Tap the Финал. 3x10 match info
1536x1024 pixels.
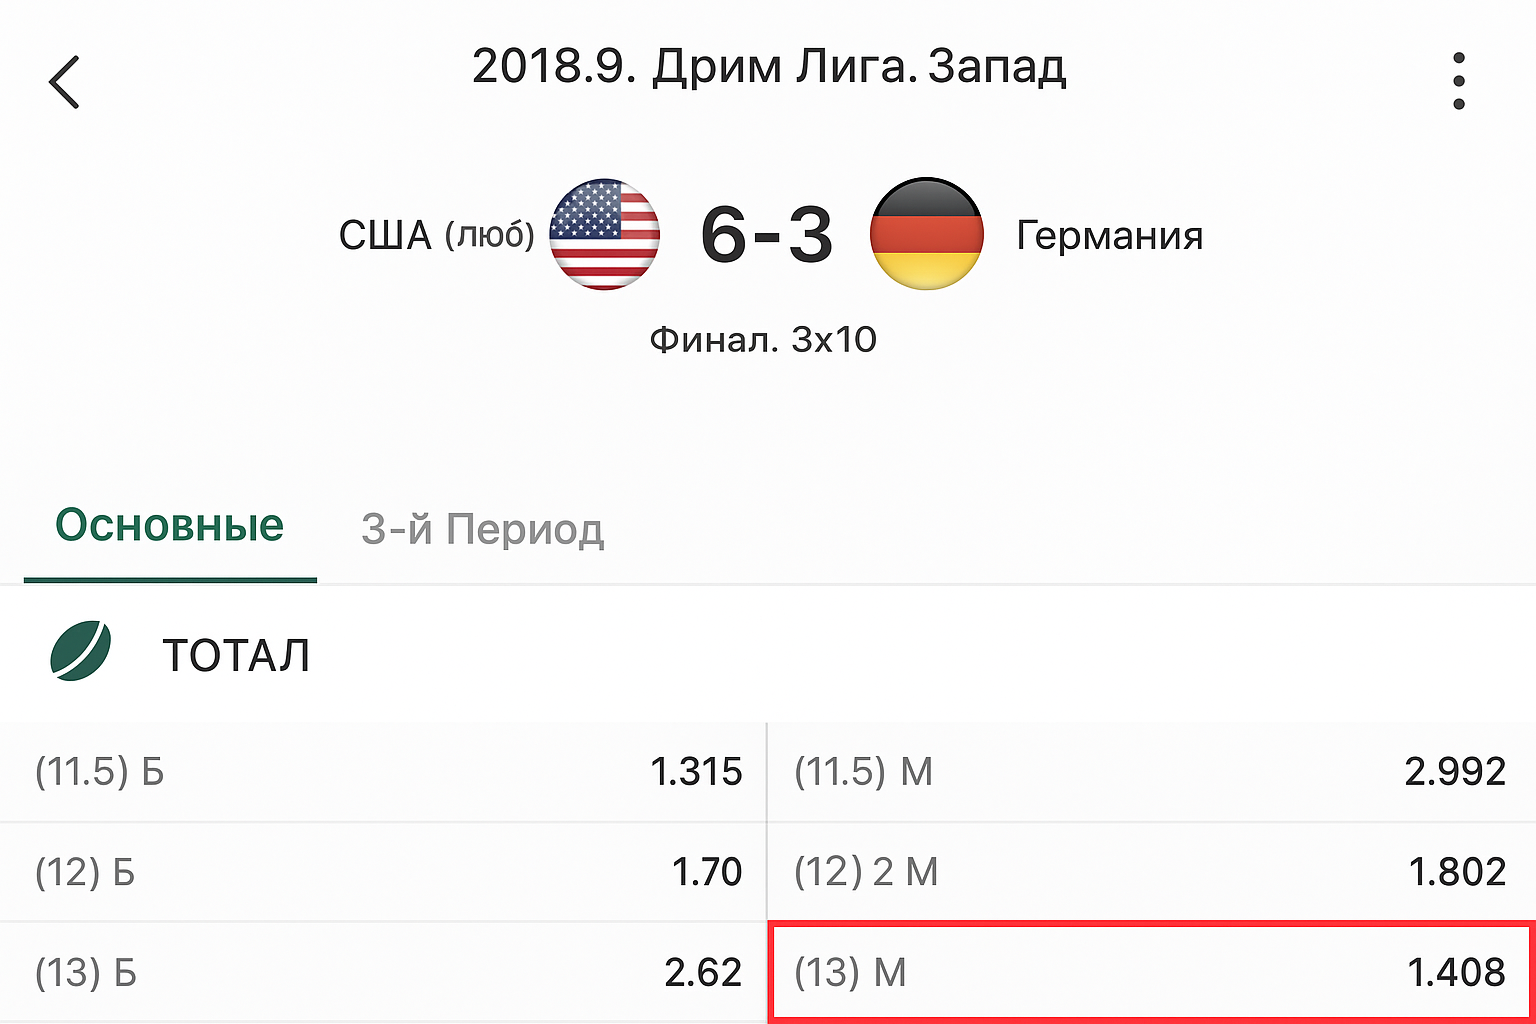[763, 340]
